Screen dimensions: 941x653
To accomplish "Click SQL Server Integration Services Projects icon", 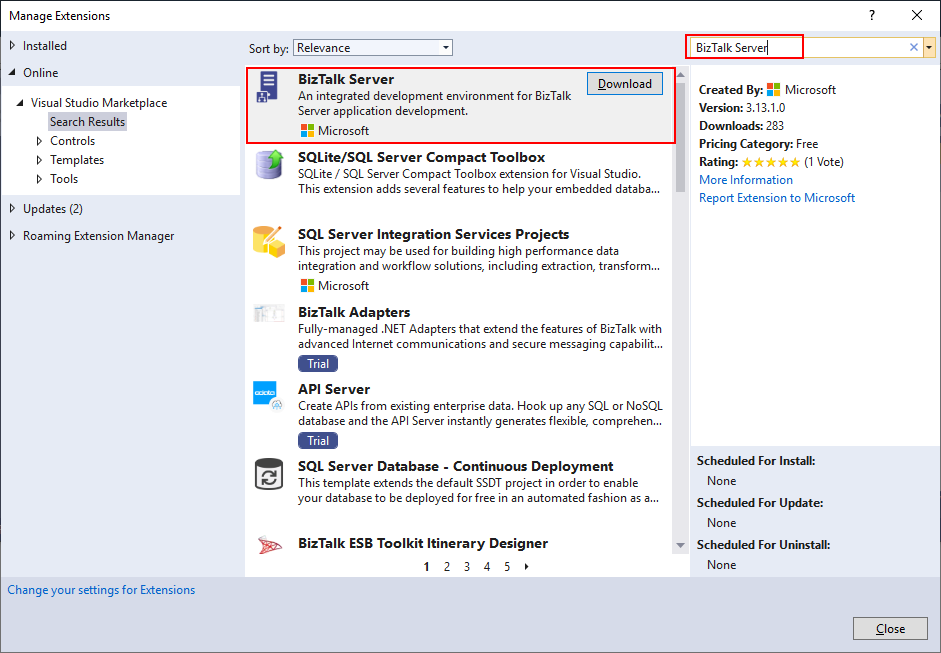I will (268, 241).
